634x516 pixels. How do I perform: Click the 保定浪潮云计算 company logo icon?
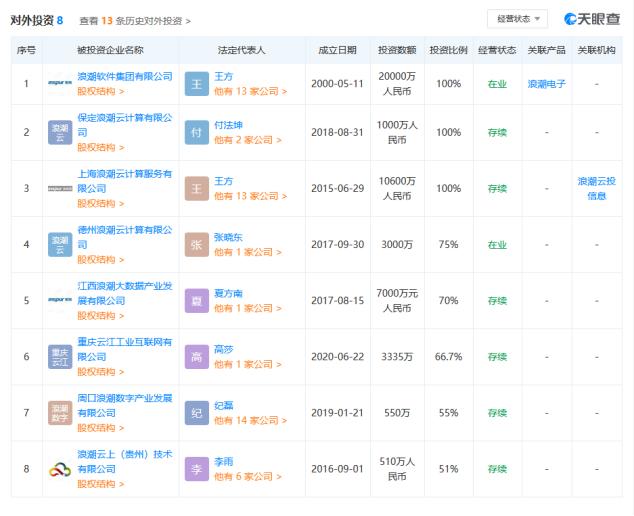point(60,132)
